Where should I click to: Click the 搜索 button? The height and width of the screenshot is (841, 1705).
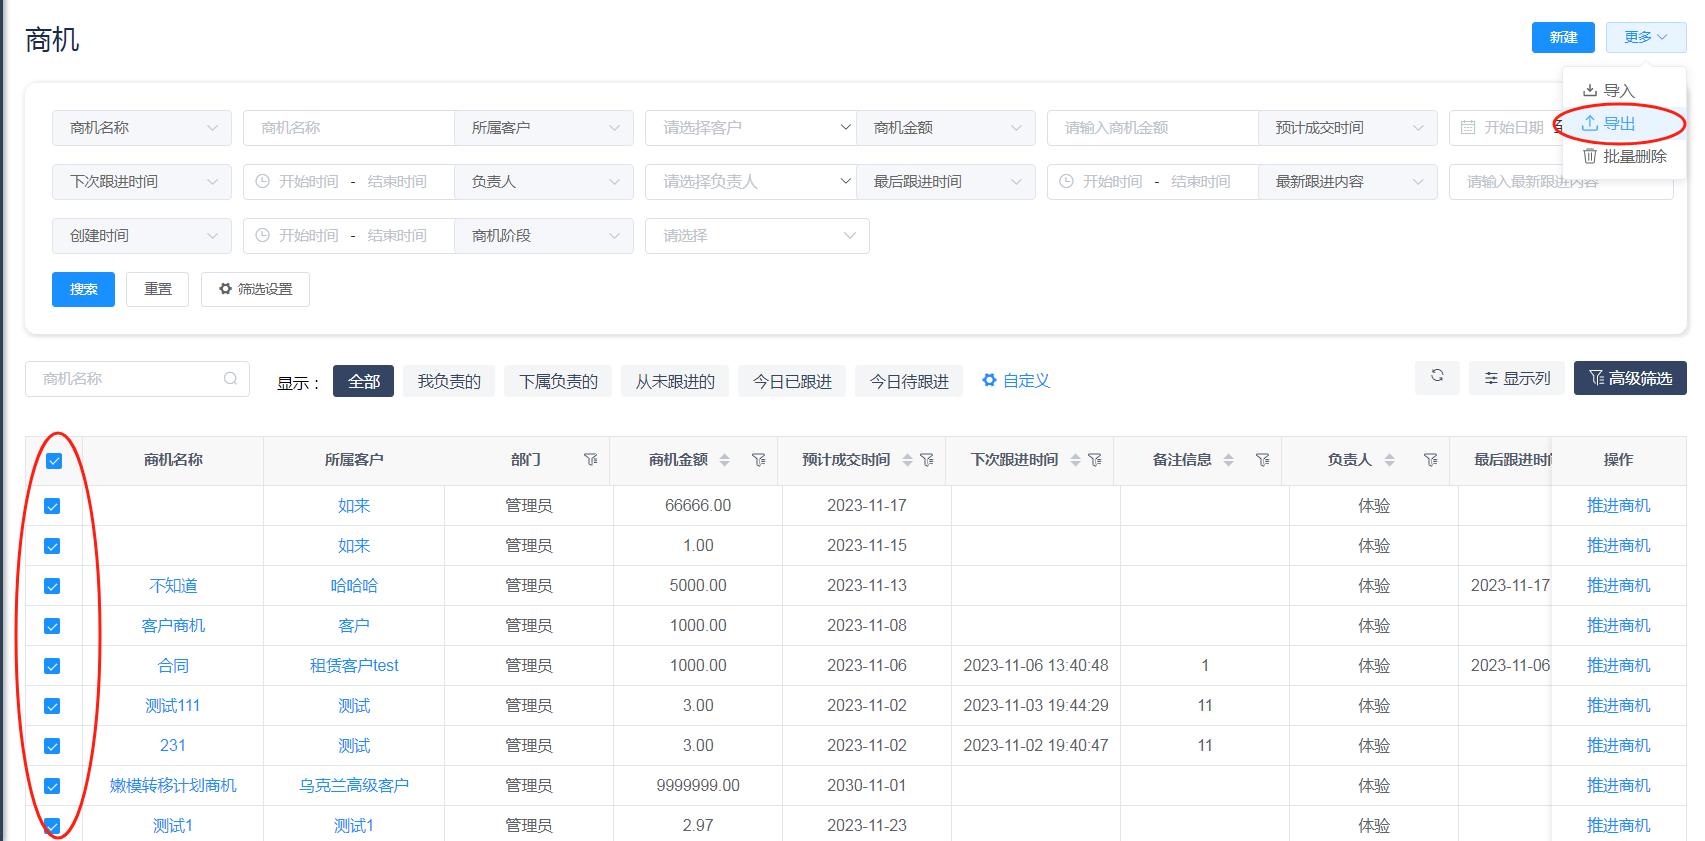tap(83, 290)
